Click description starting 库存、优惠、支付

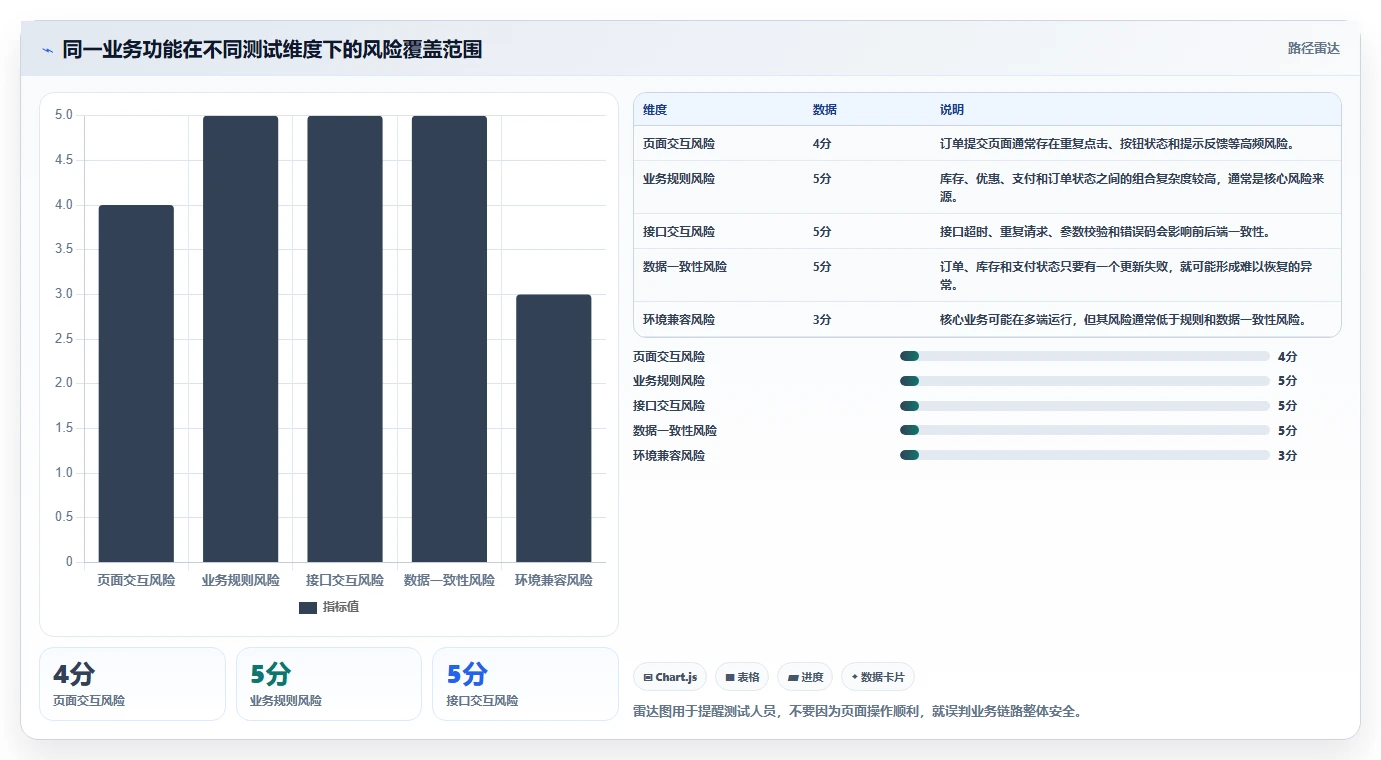pos(1132,188)
